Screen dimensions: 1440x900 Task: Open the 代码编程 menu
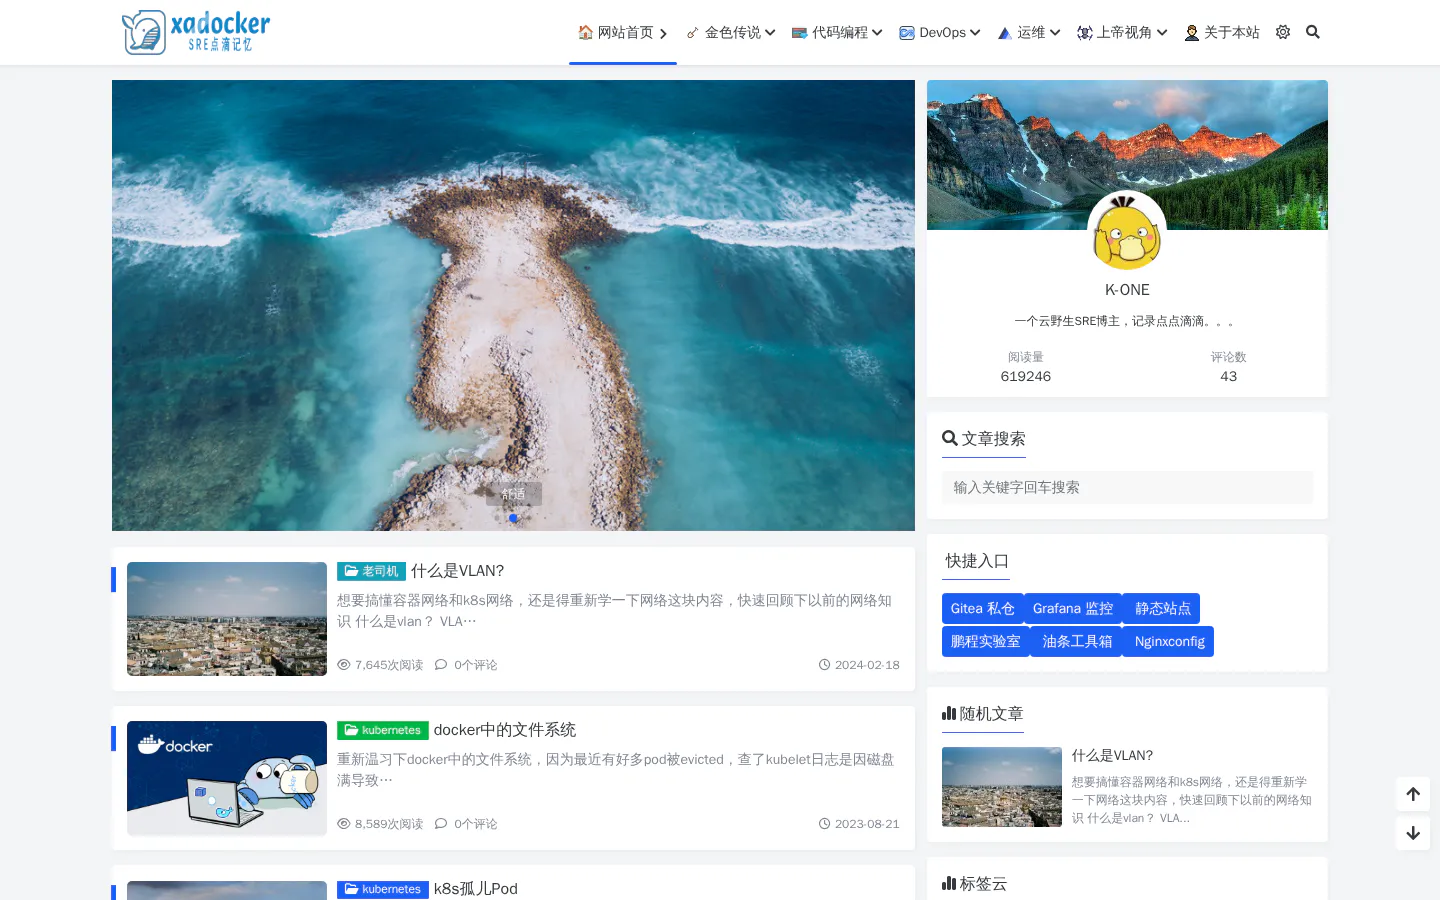(x=838, y=32)
